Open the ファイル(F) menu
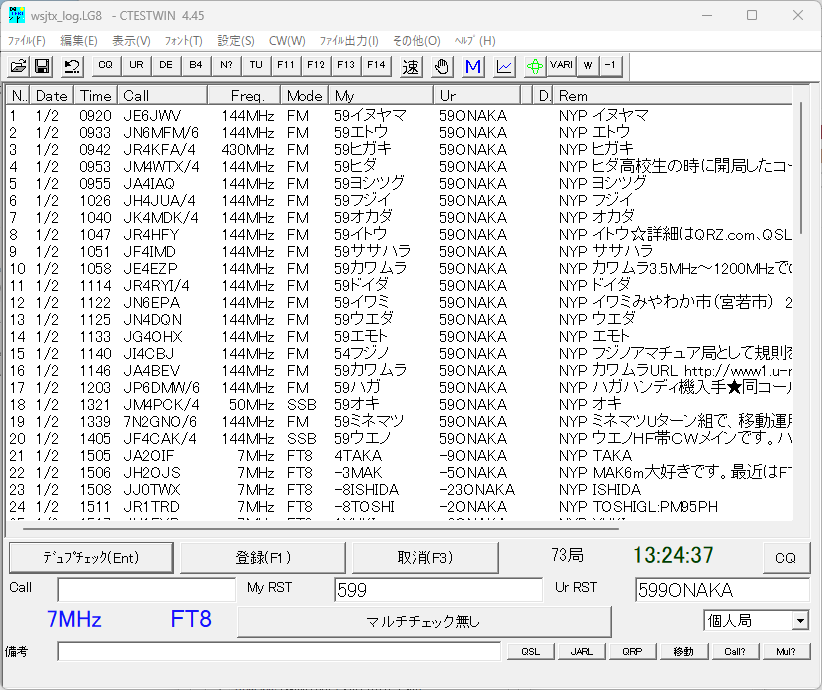The width and height of the screenshot is (822, 690). coord(26,41)
